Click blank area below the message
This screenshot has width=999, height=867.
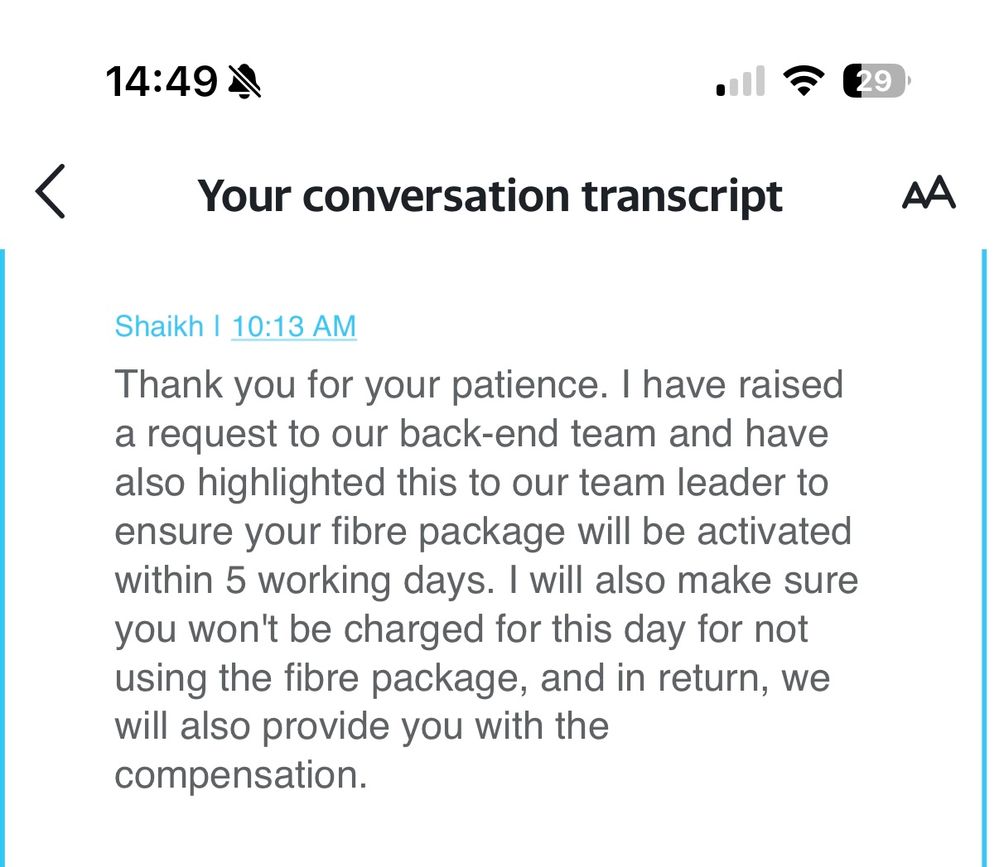coord(490,830)
